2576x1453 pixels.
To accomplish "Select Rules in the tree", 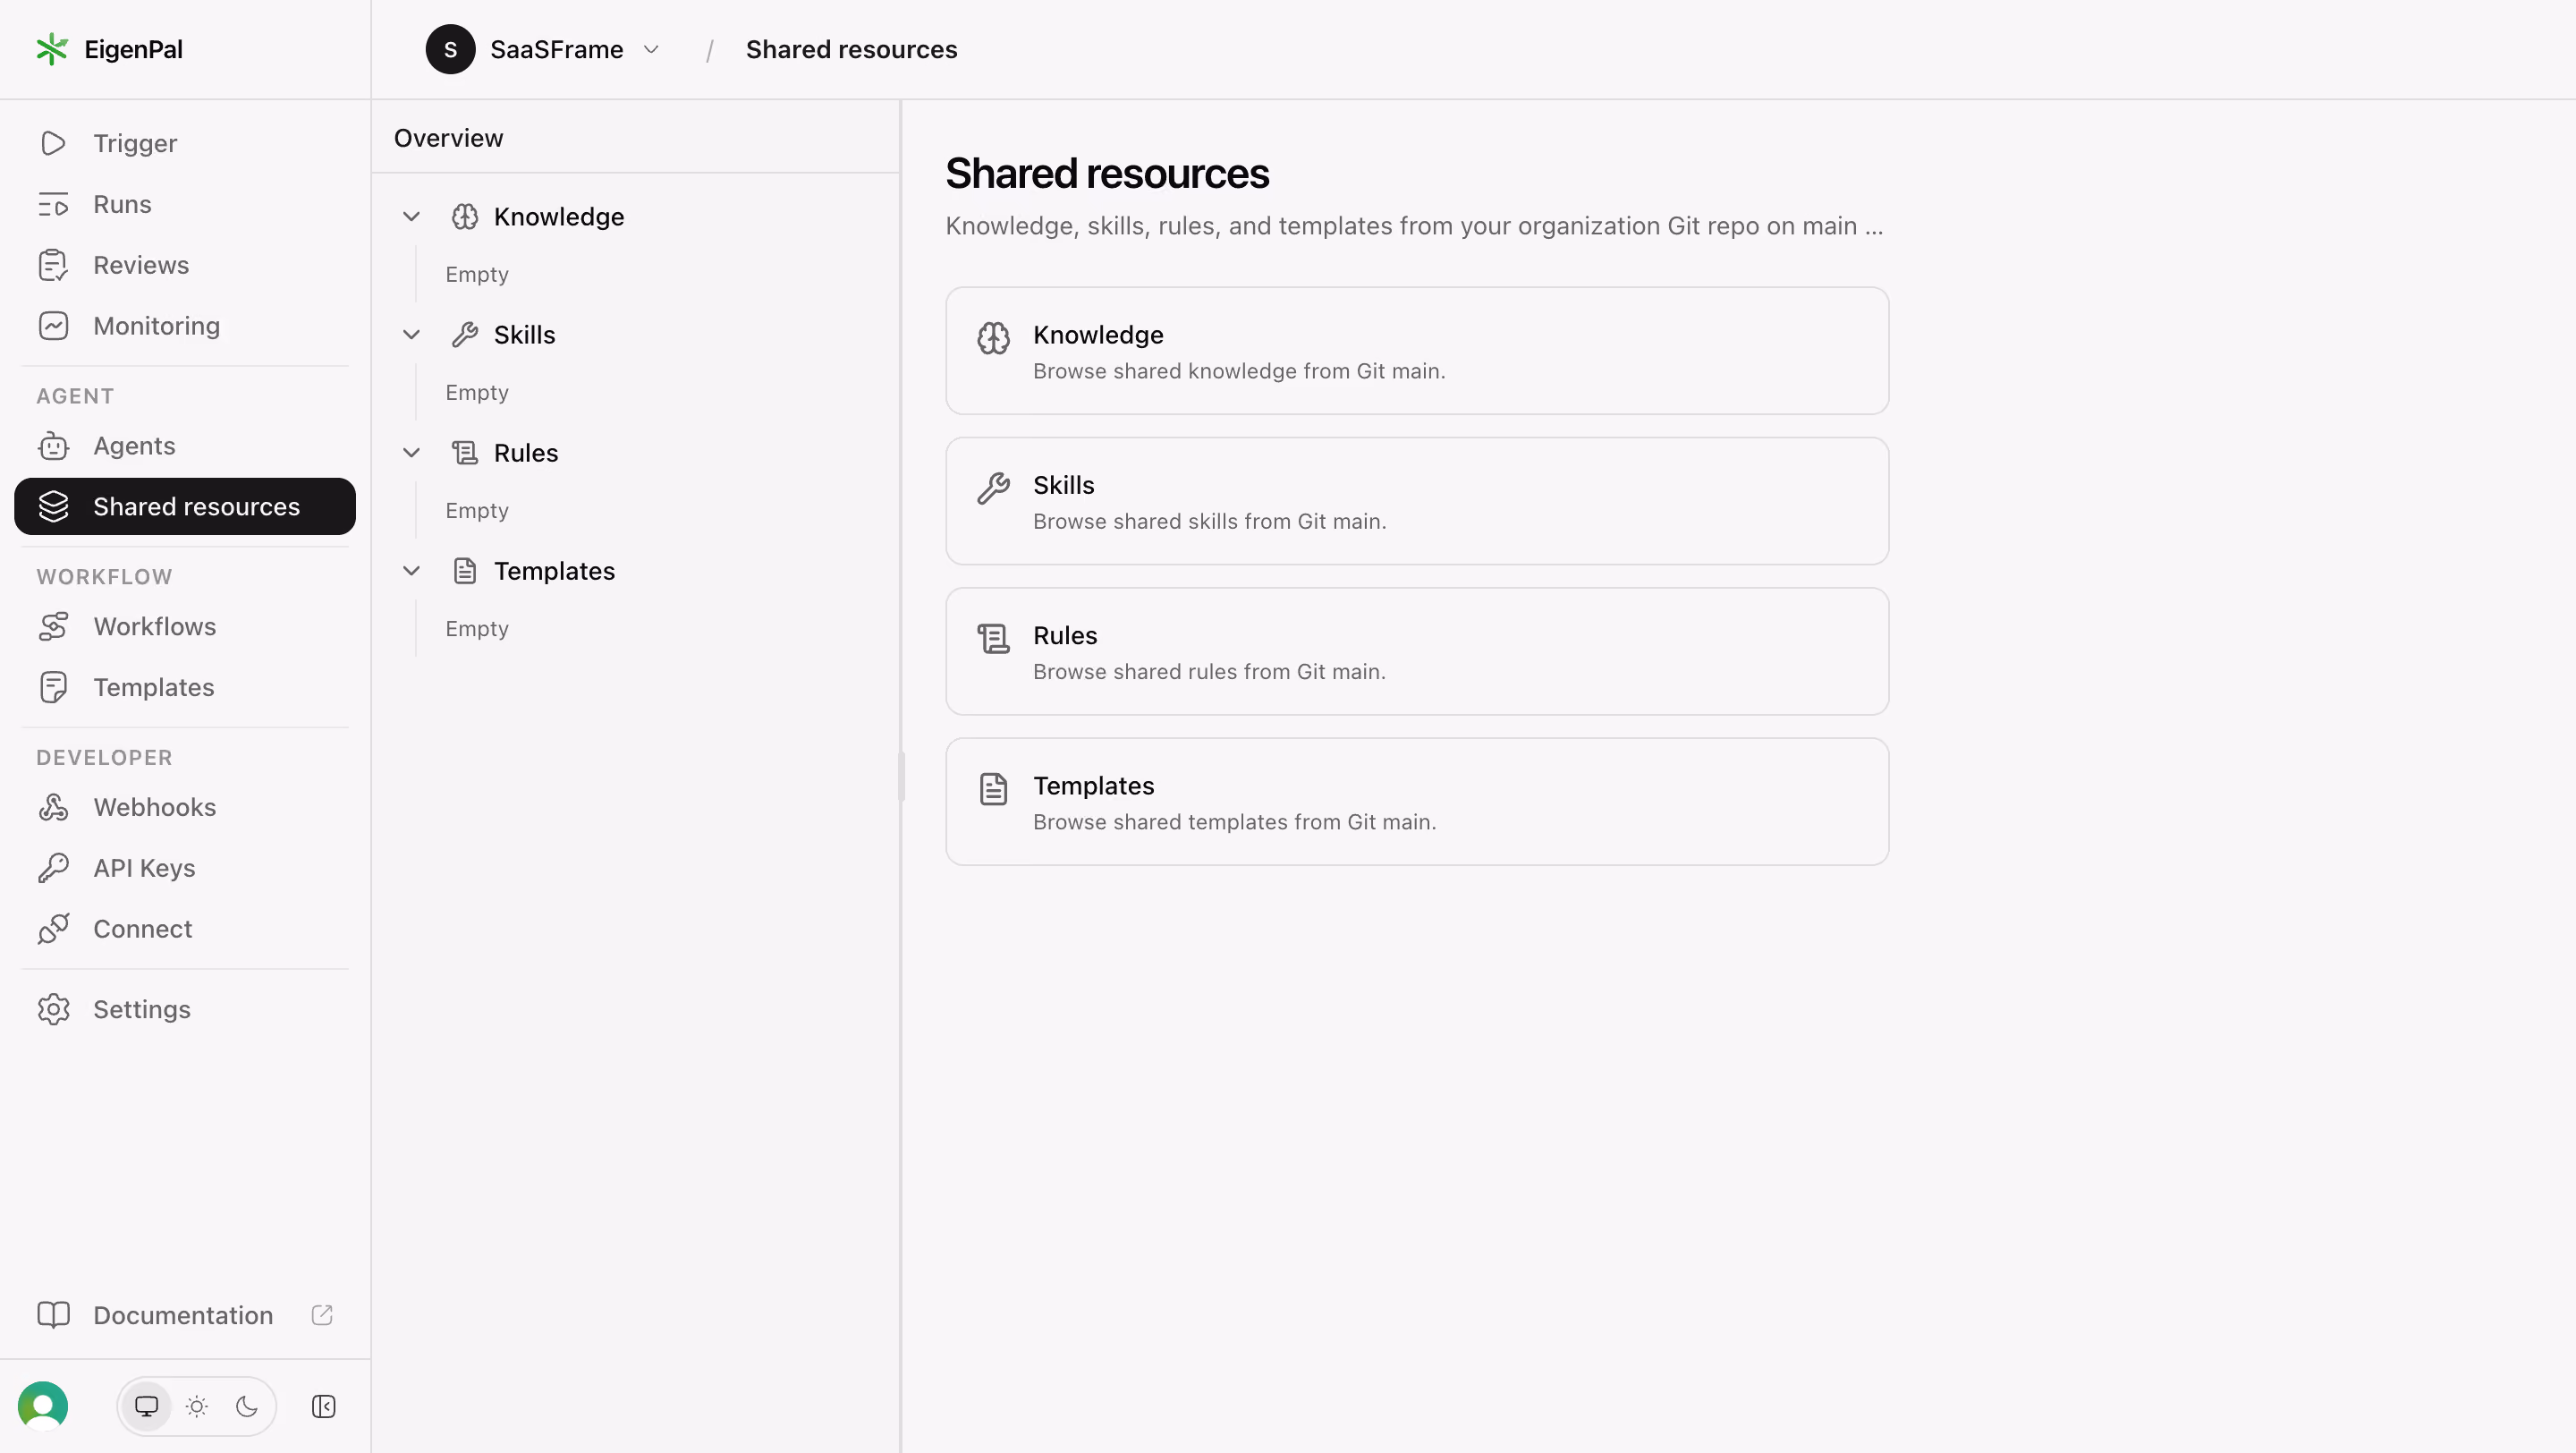I will point(526,453).
